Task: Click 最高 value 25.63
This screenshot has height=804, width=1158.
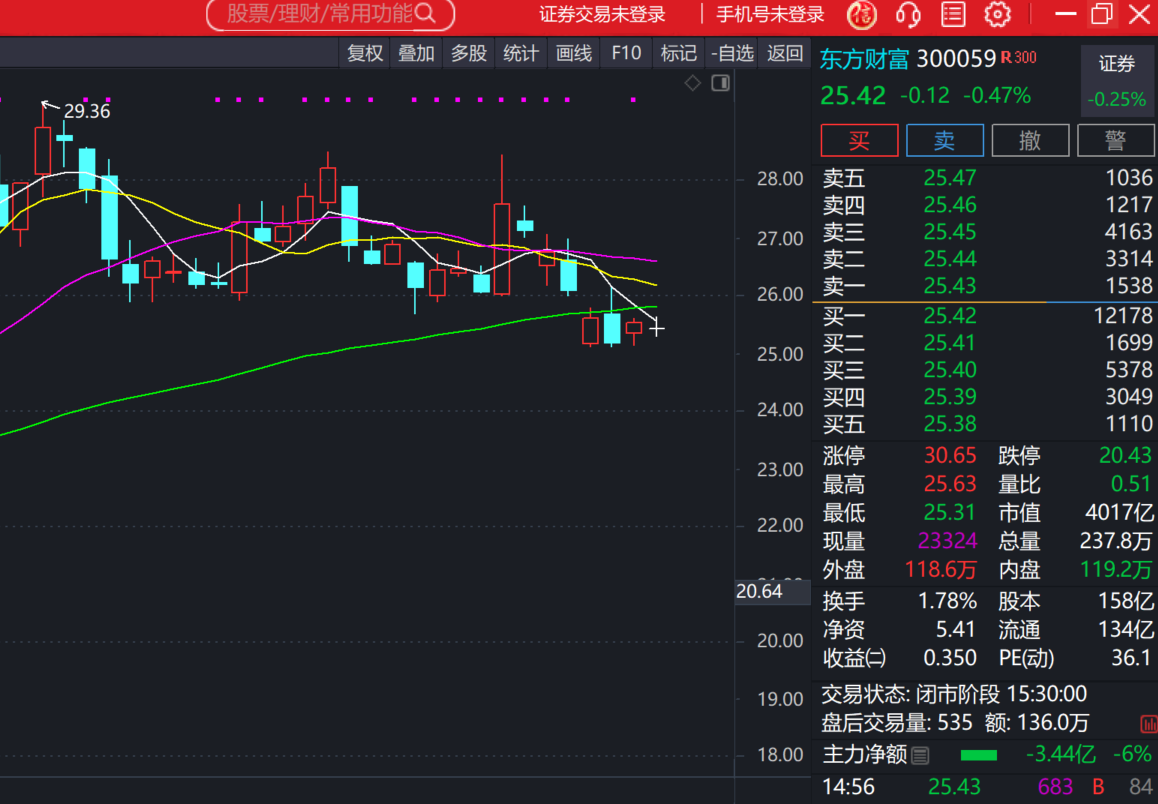Action: pyautogui.click(x=950, y=484)
